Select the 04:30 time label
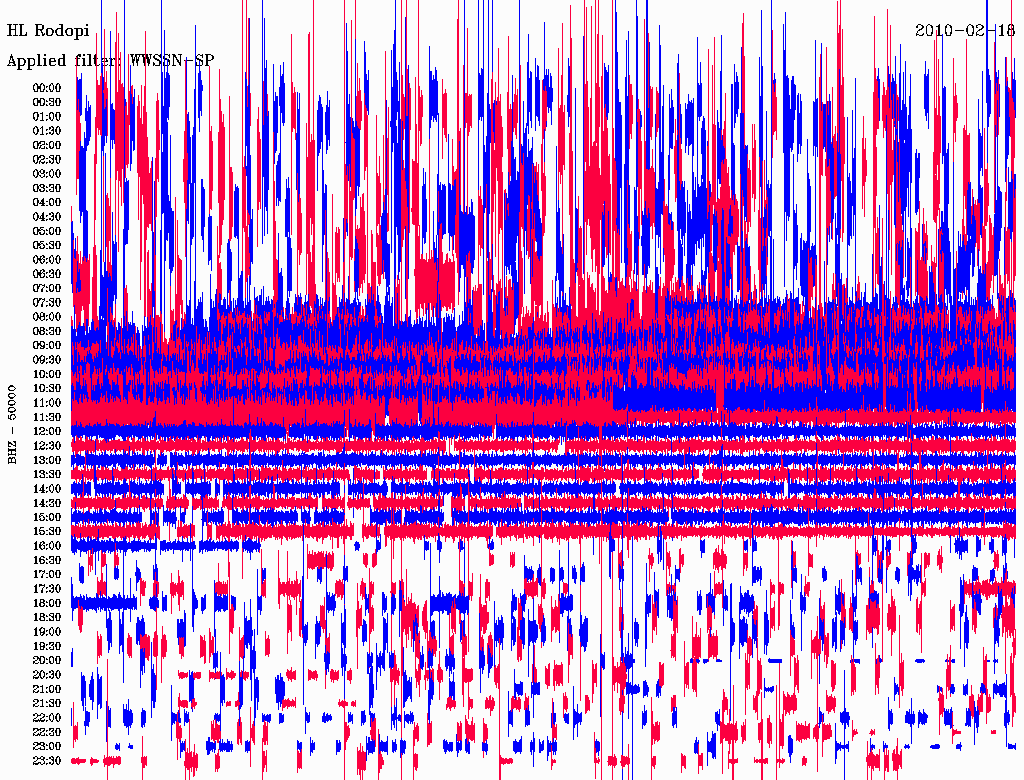 click(47, 217)
